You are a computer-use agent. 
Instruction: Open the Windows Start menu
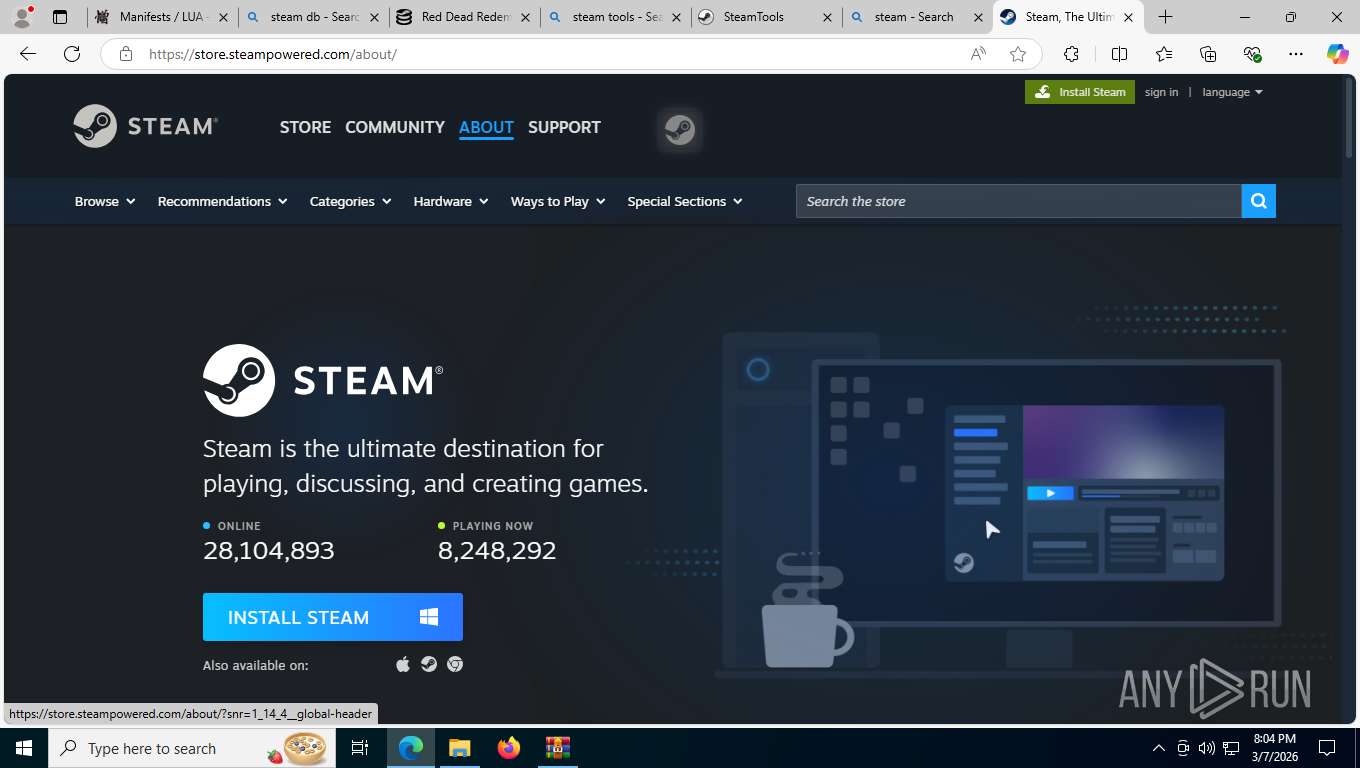(x=23, y=748)
